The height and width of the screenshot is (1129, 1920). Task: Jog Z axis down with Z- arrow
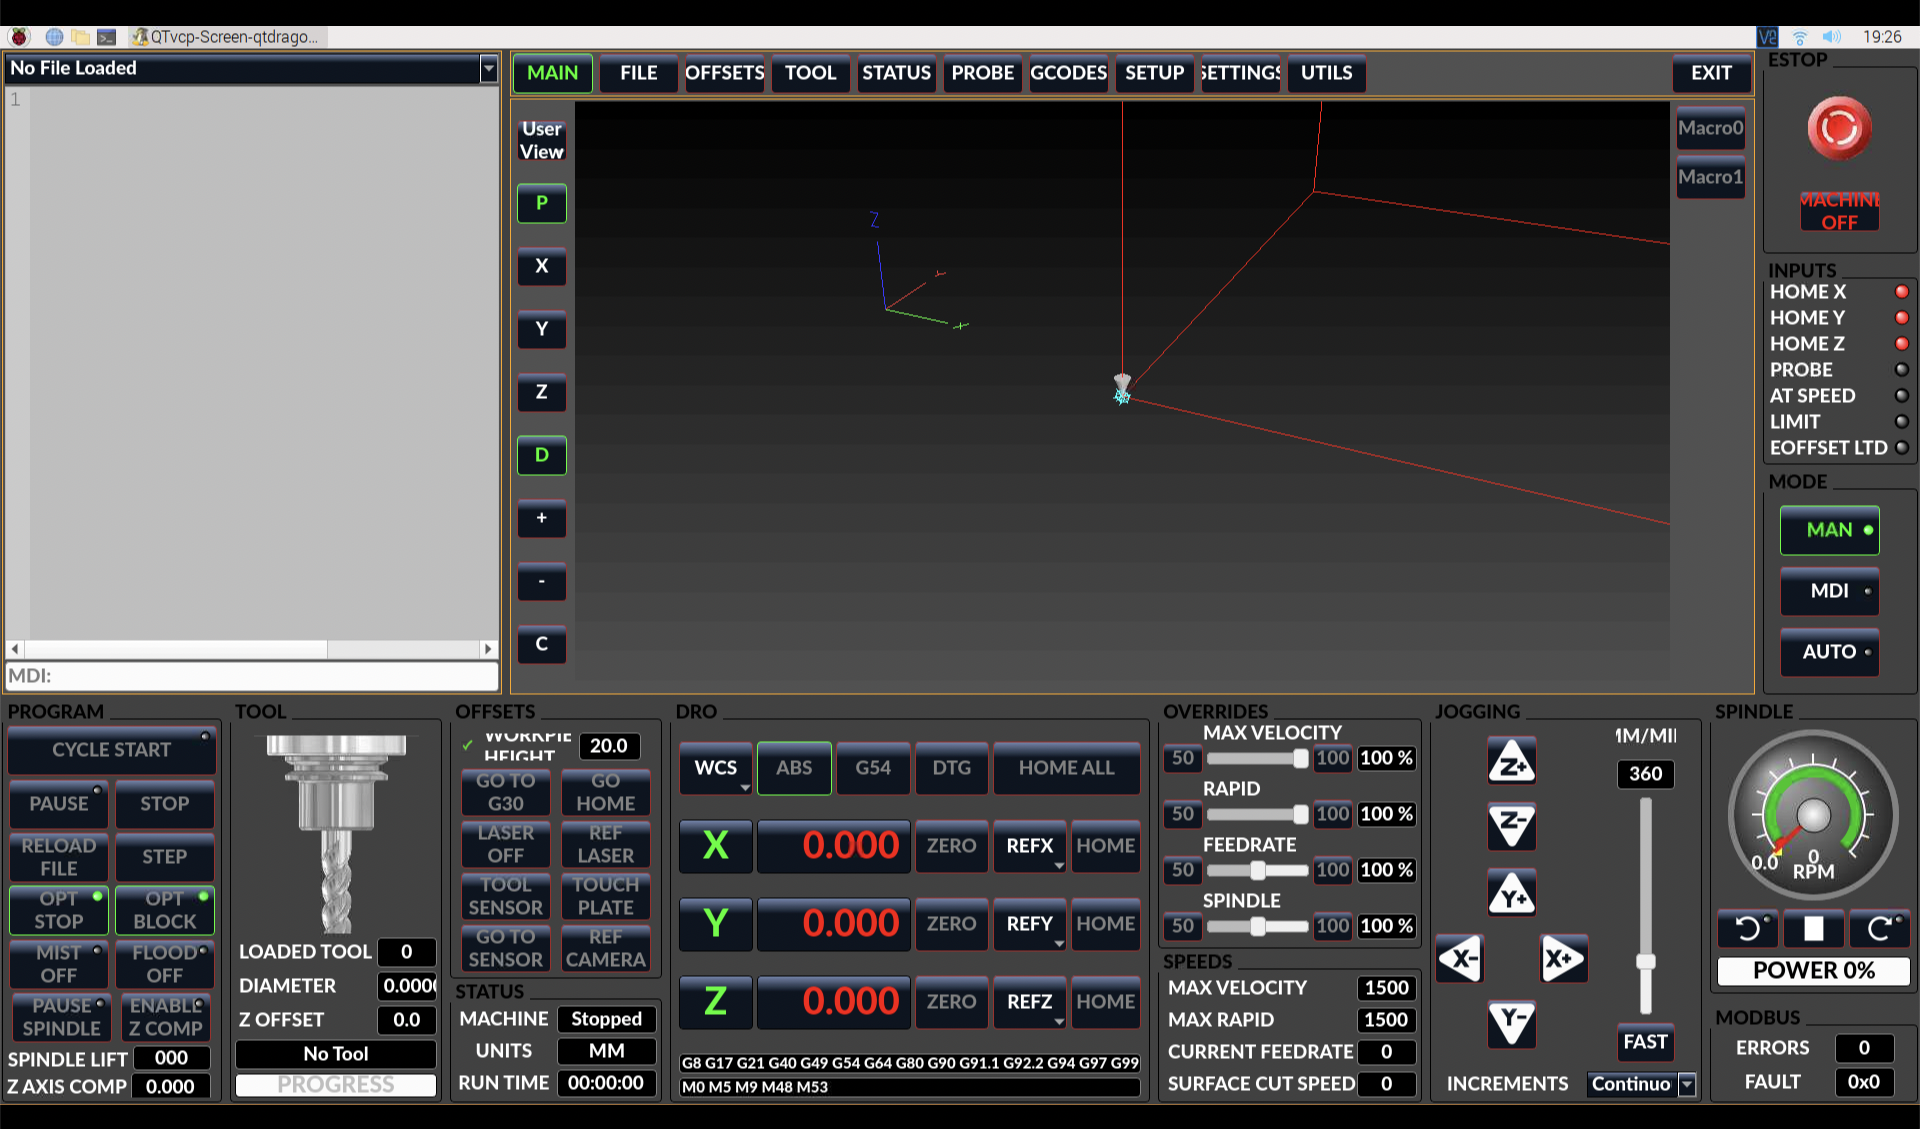coord(1511,826)
